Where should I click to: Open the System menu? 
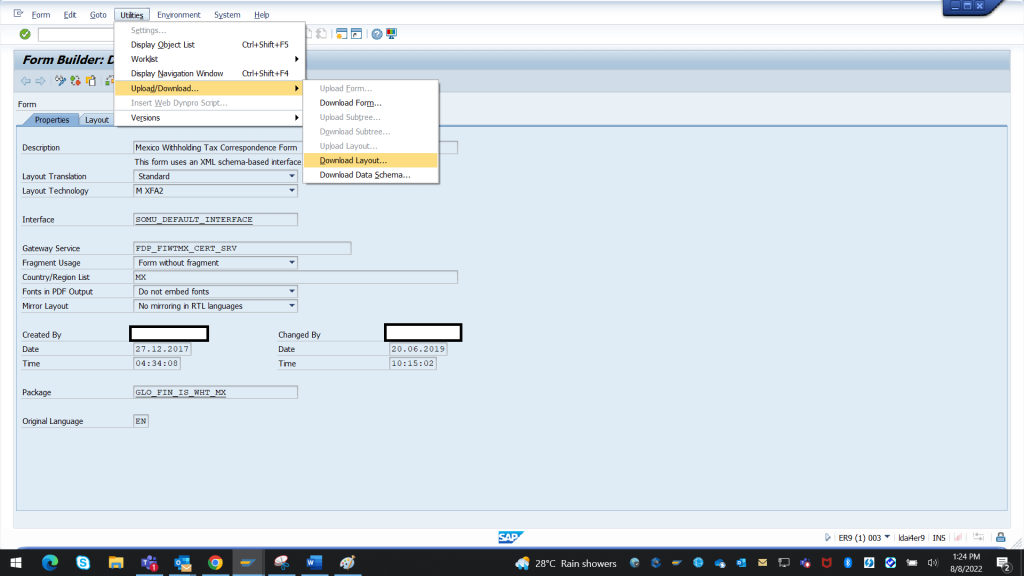227,14
